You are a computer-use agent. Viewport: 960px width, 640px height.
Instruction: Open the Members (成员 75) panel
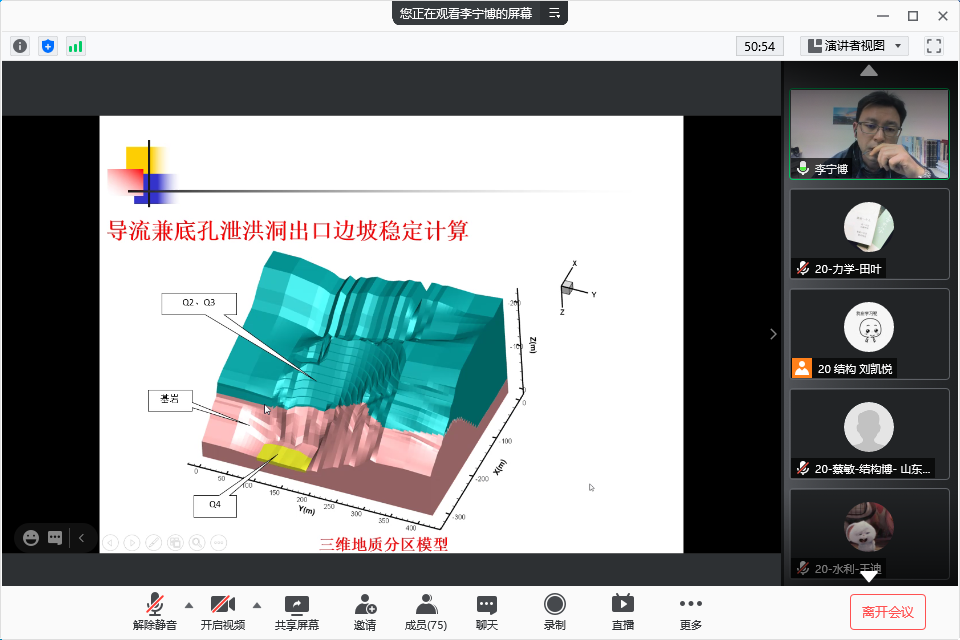pyautogui.click(x=426, y=611)
